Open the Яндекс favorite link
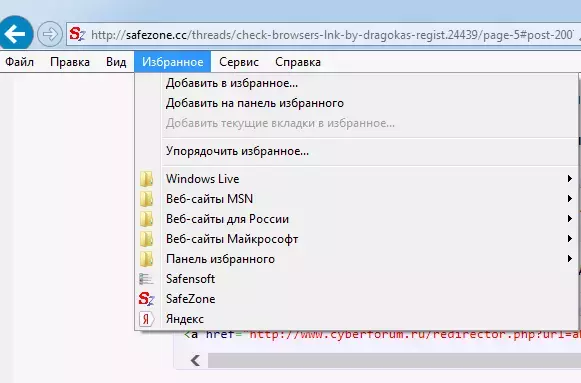 click(x=356, y=319)
